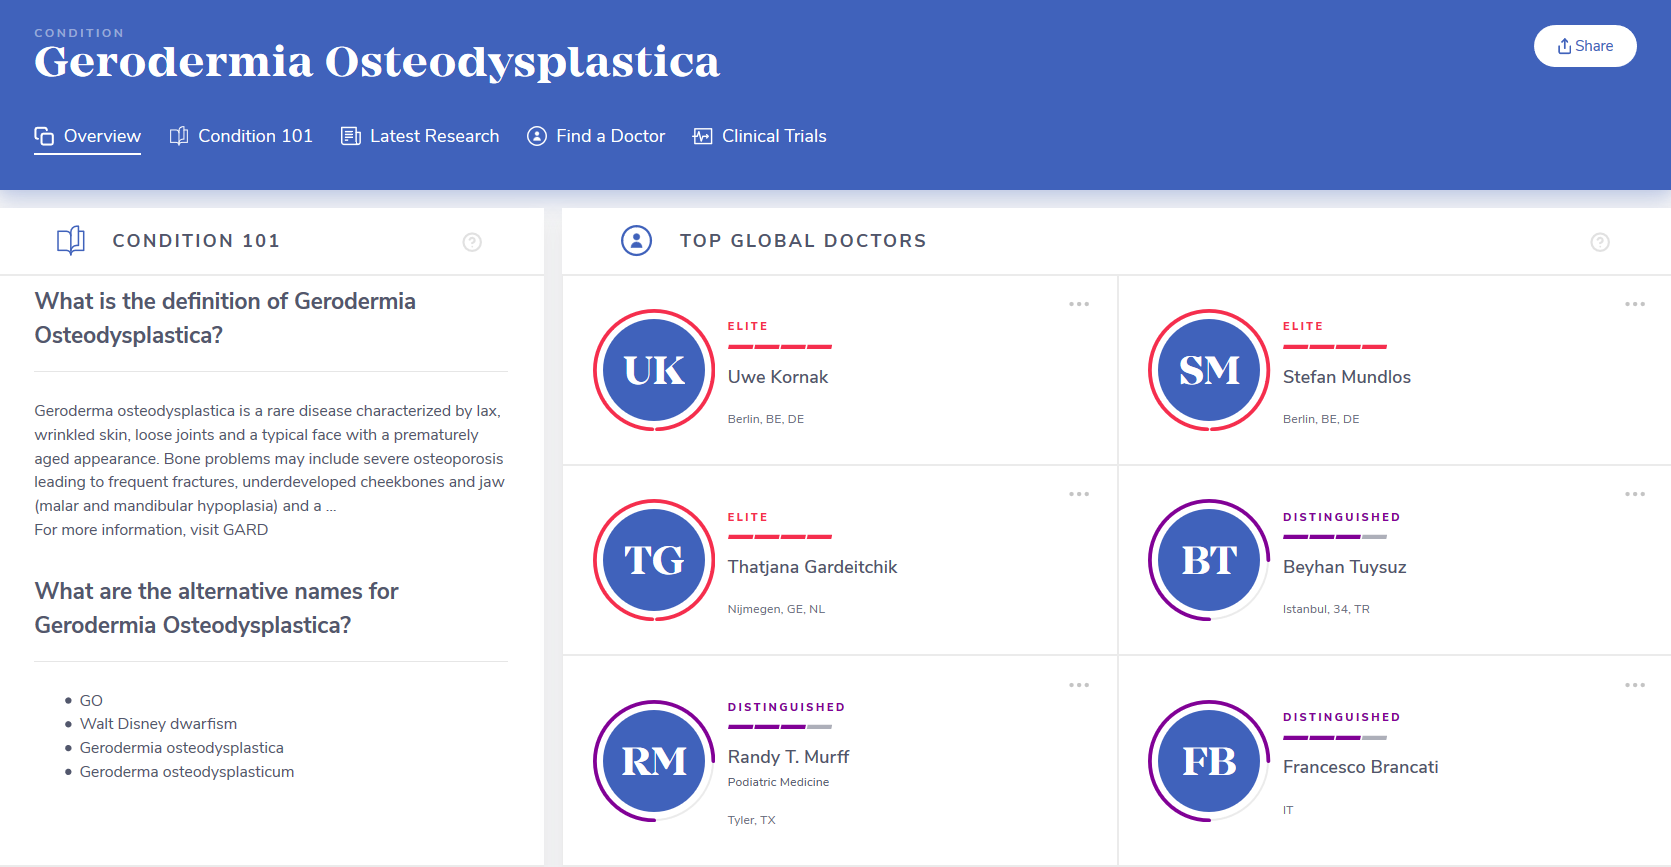Click the UK avatar for Uwe Kornak

654,370
